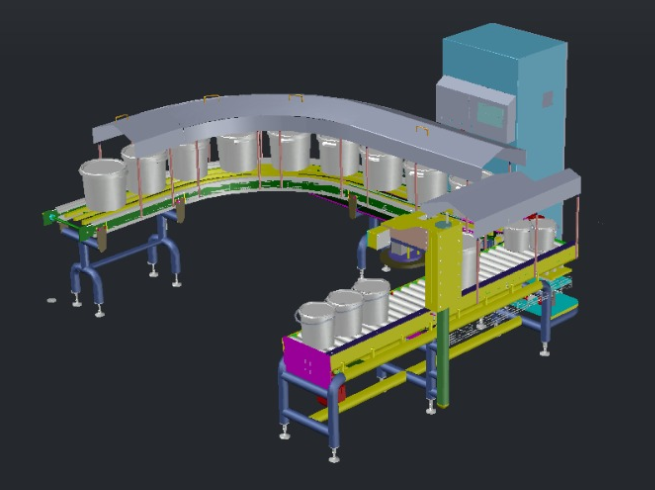Click the small disc on the floor at left
The height and width of the screenshot is (490, 655).
[51, 299]
